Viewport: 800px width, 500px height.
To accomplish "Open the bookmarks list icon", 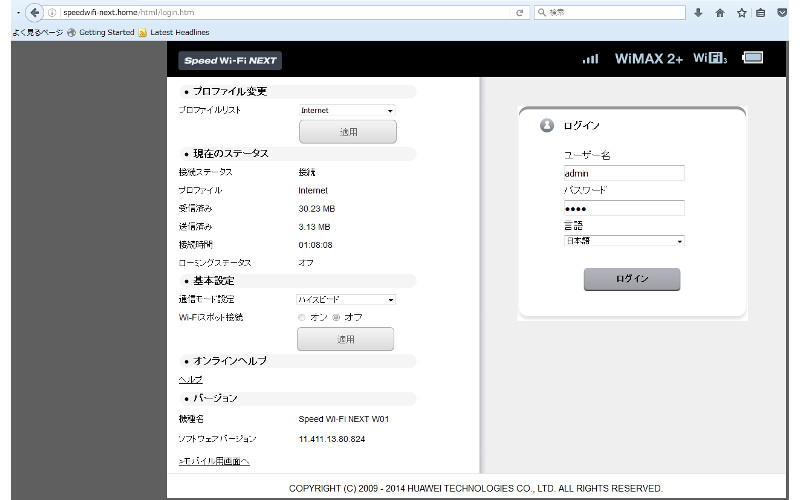I will click(760, 13).
